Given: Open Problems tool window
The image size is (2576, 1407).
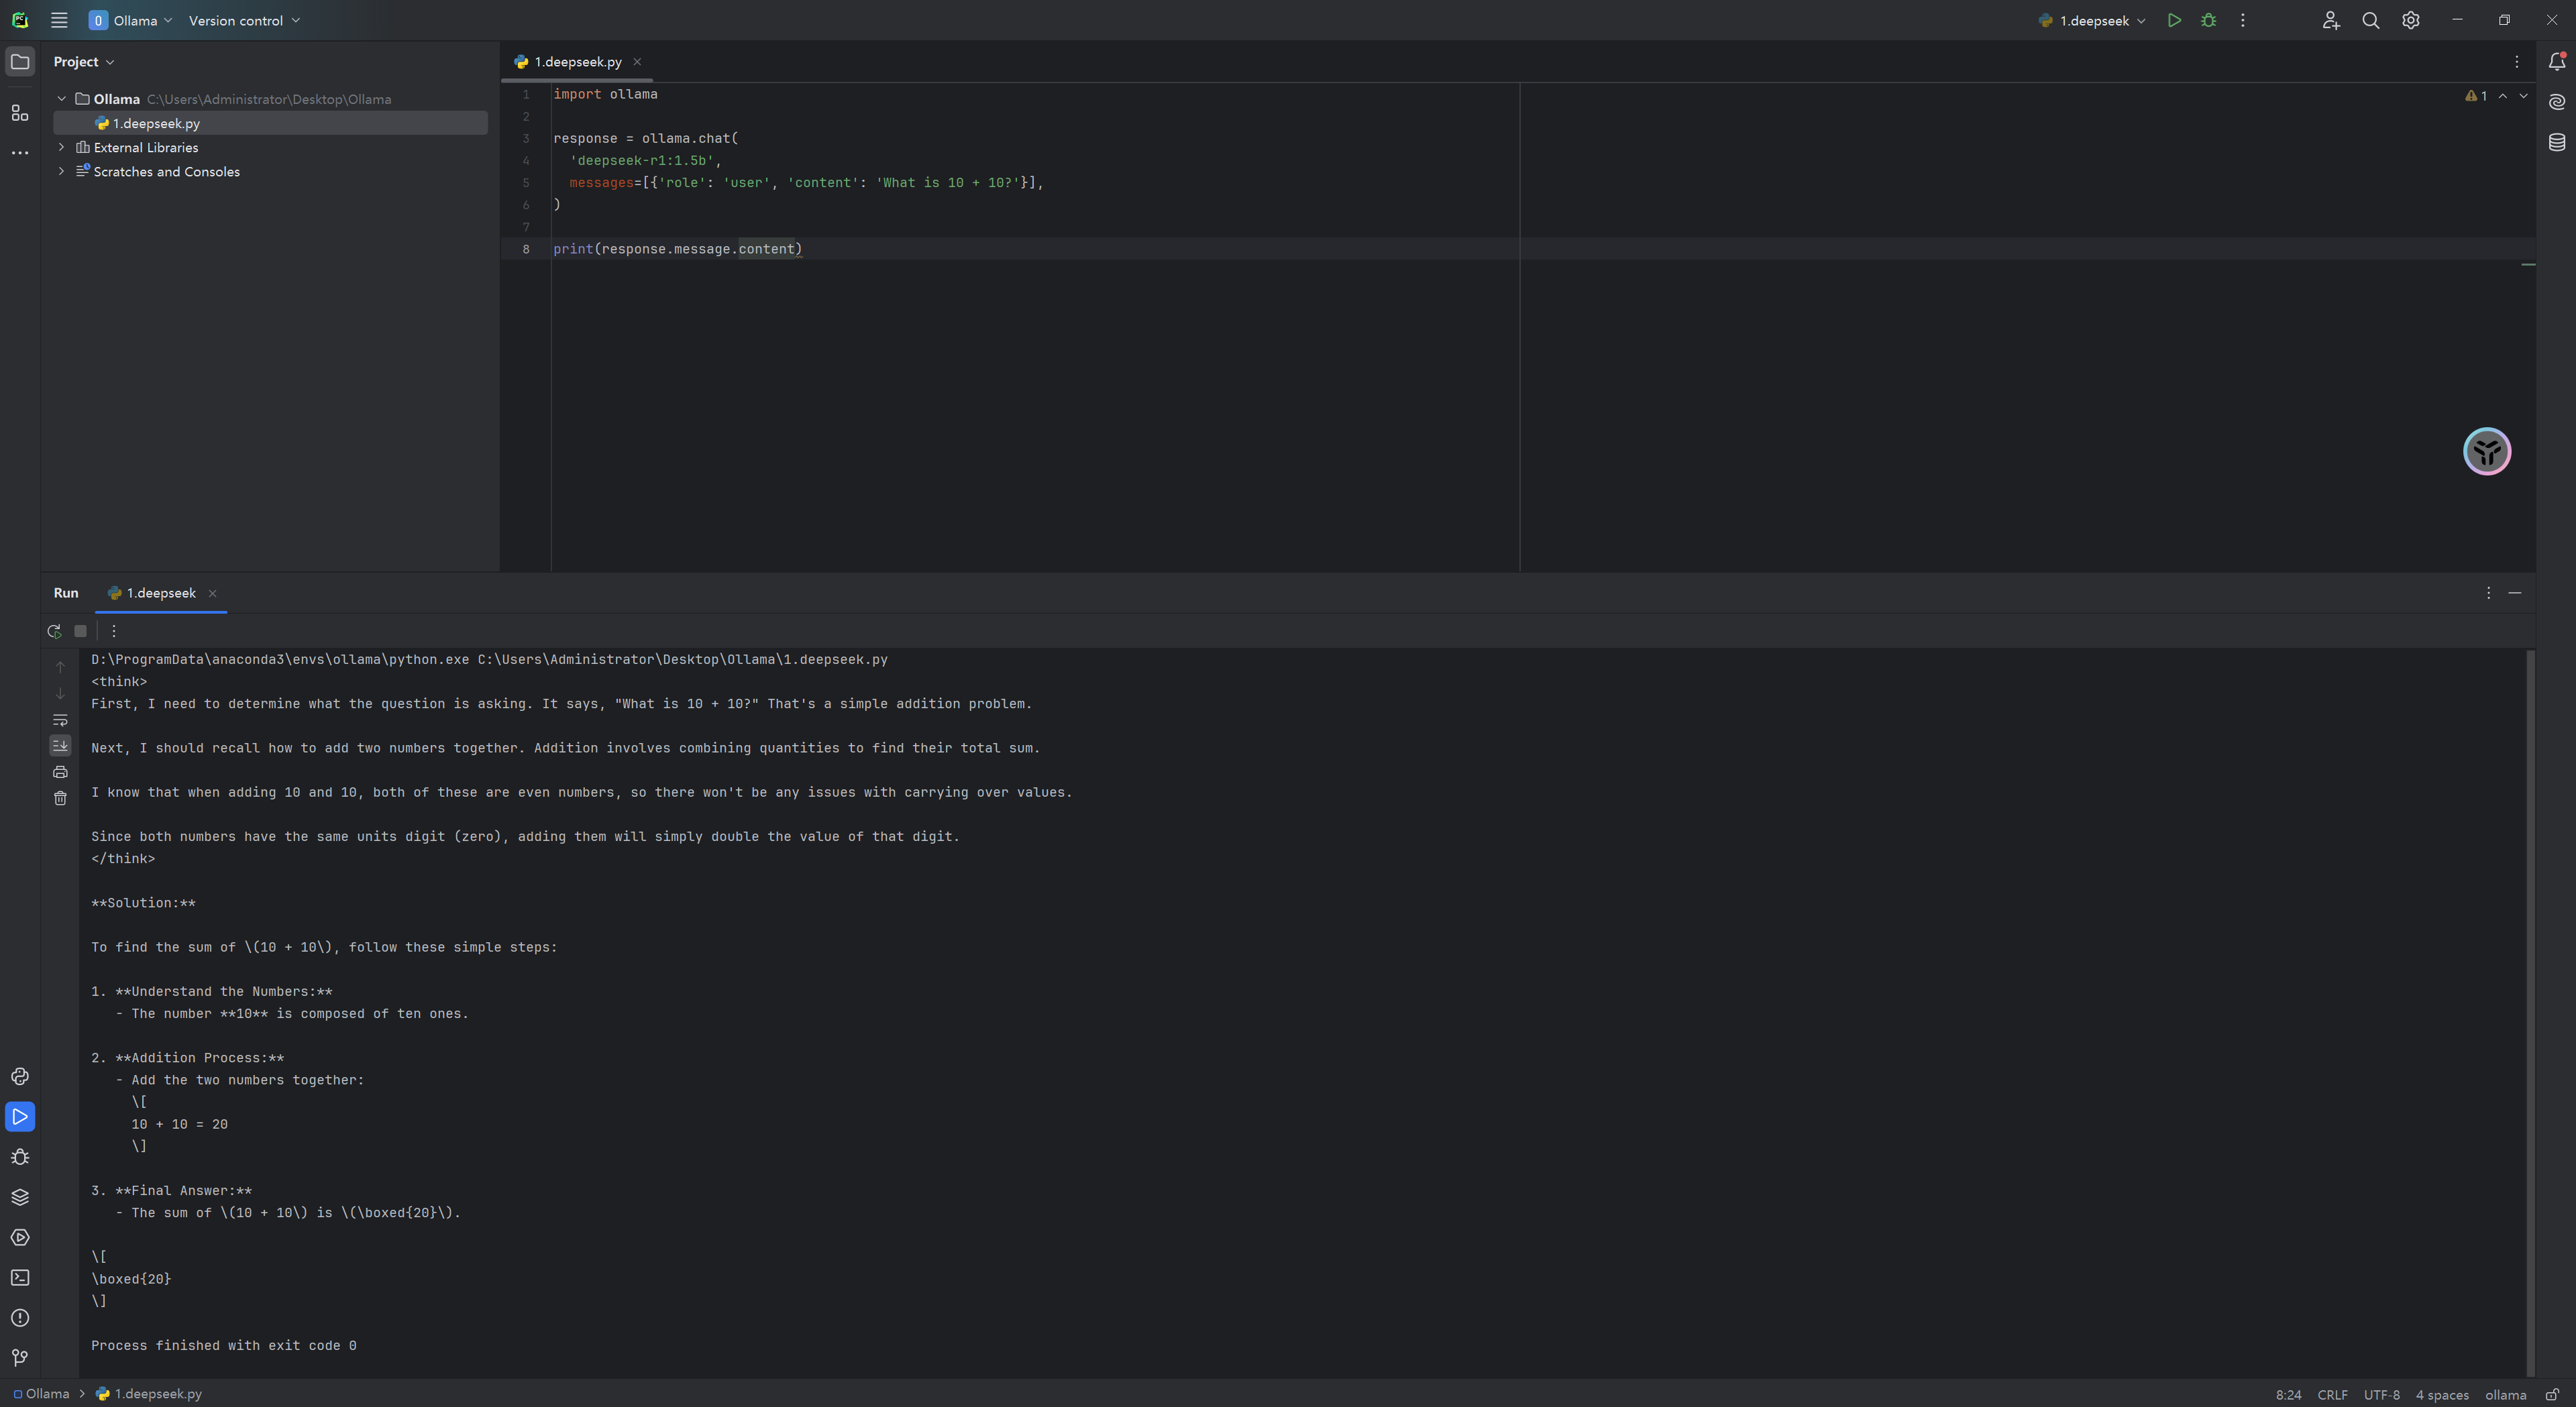Looking at the screenshot, I should click(x=20, y=1318).
